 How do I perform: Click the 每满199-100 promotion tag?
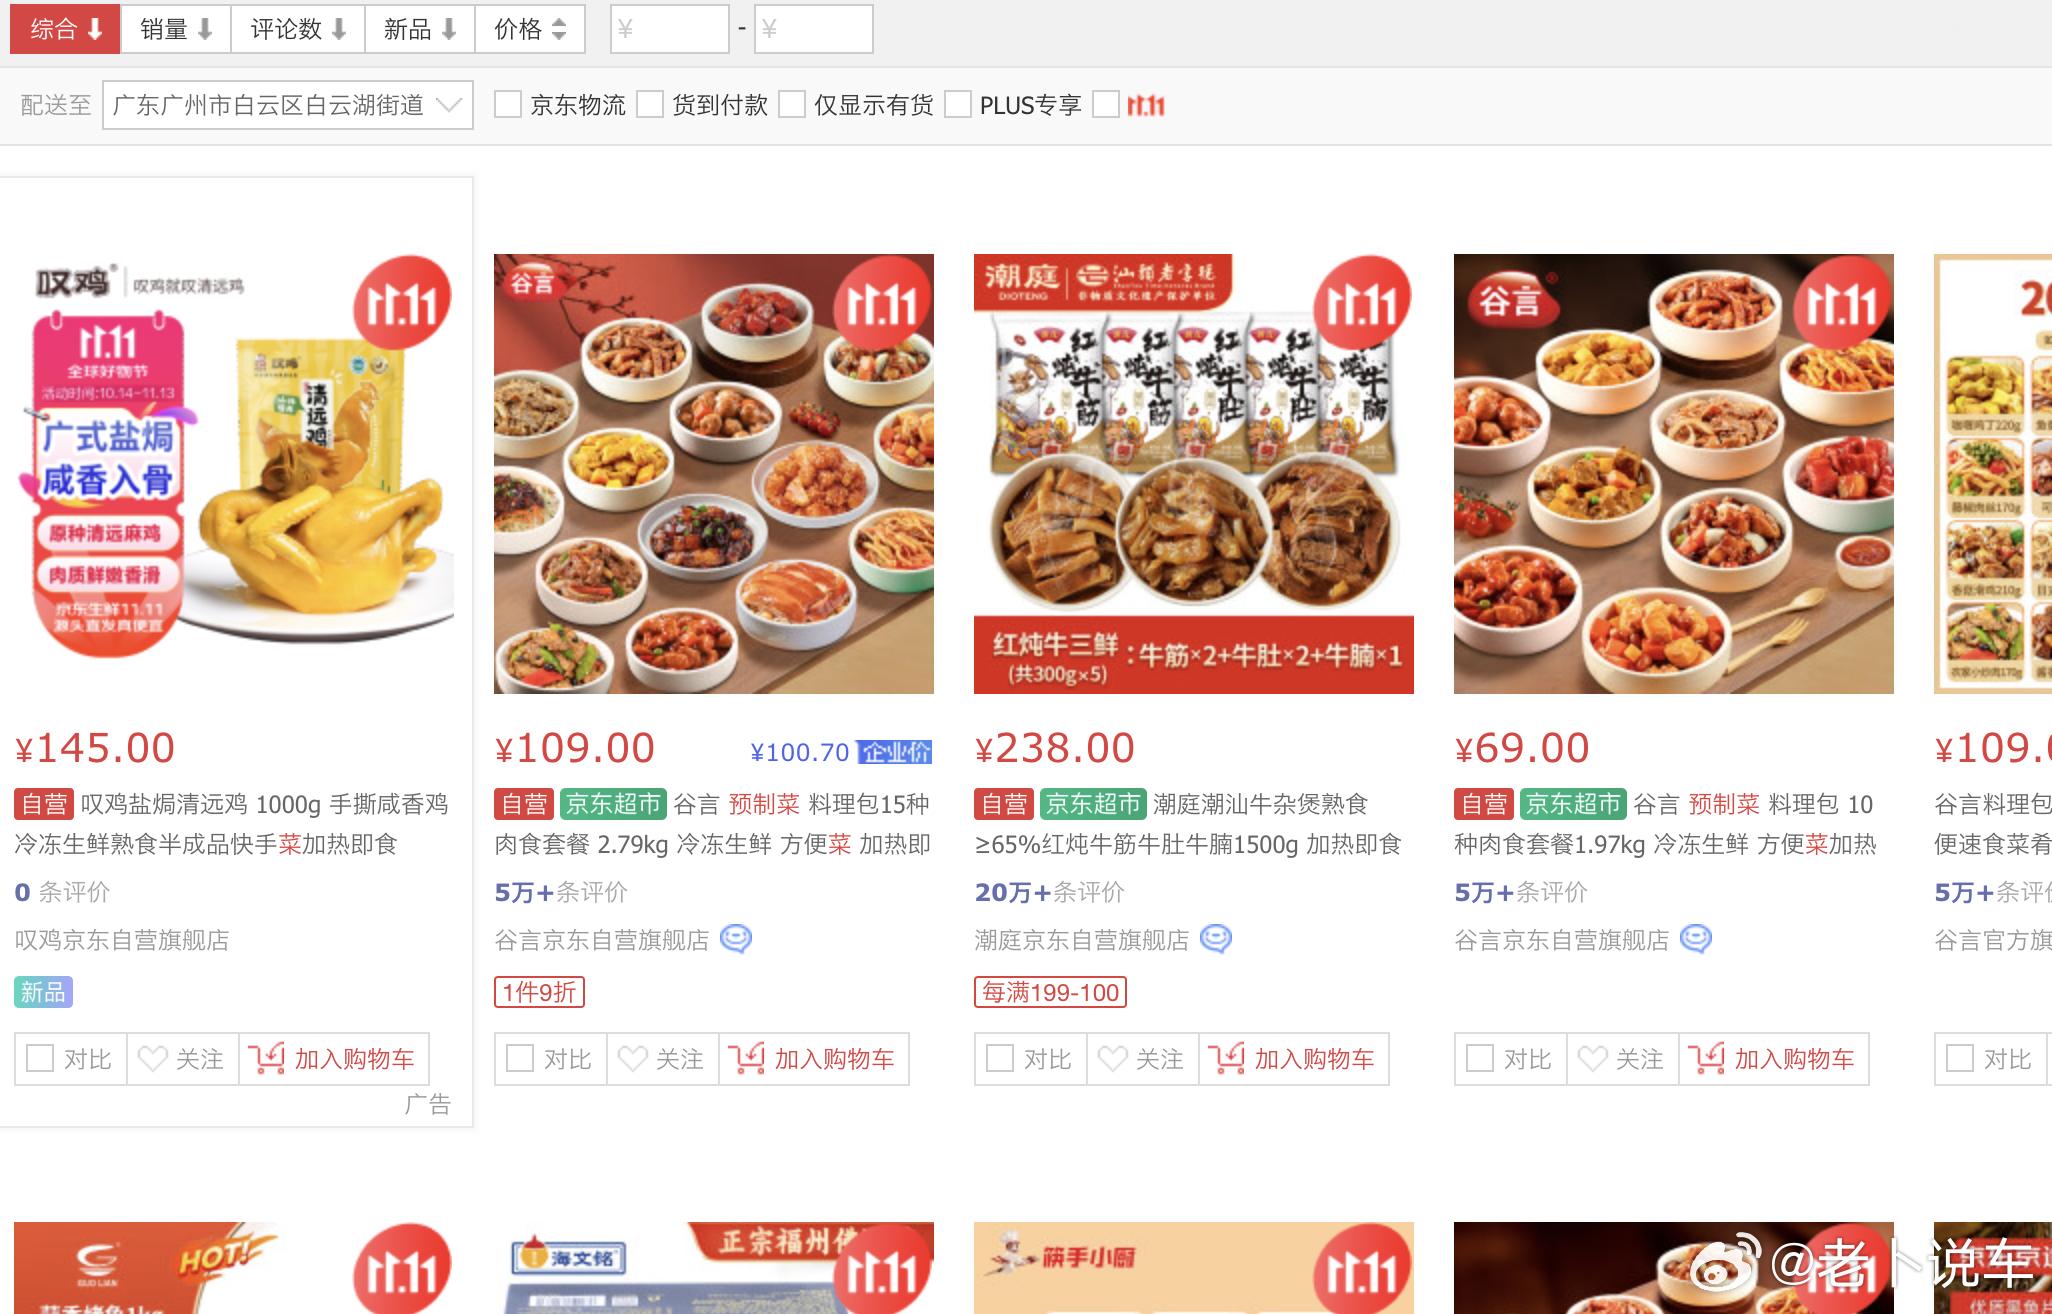coord(1050,992)
